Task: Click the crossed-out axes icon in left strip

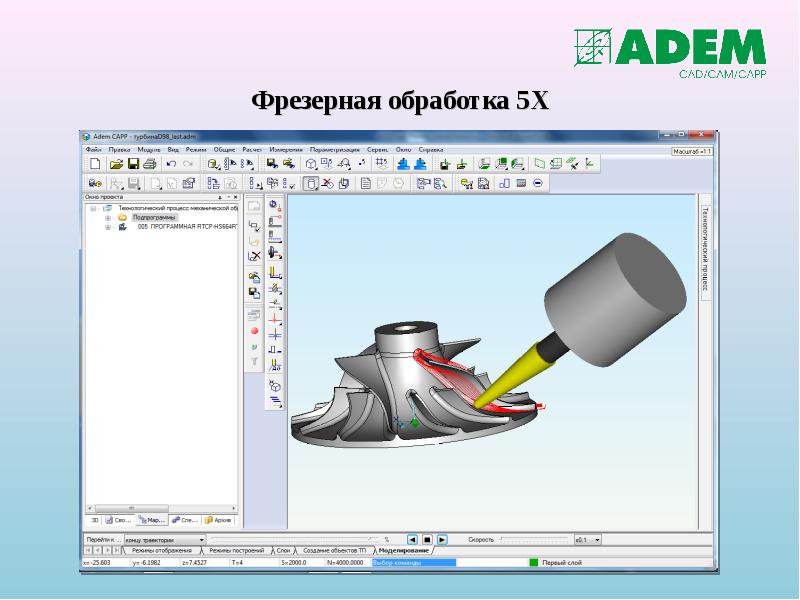Action: [x=254, y=256]
